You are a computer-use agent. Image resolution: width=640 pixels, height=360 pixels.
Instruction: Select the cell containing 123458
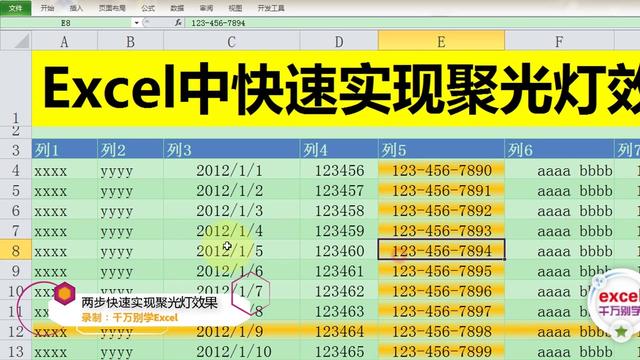pos(339,210)
